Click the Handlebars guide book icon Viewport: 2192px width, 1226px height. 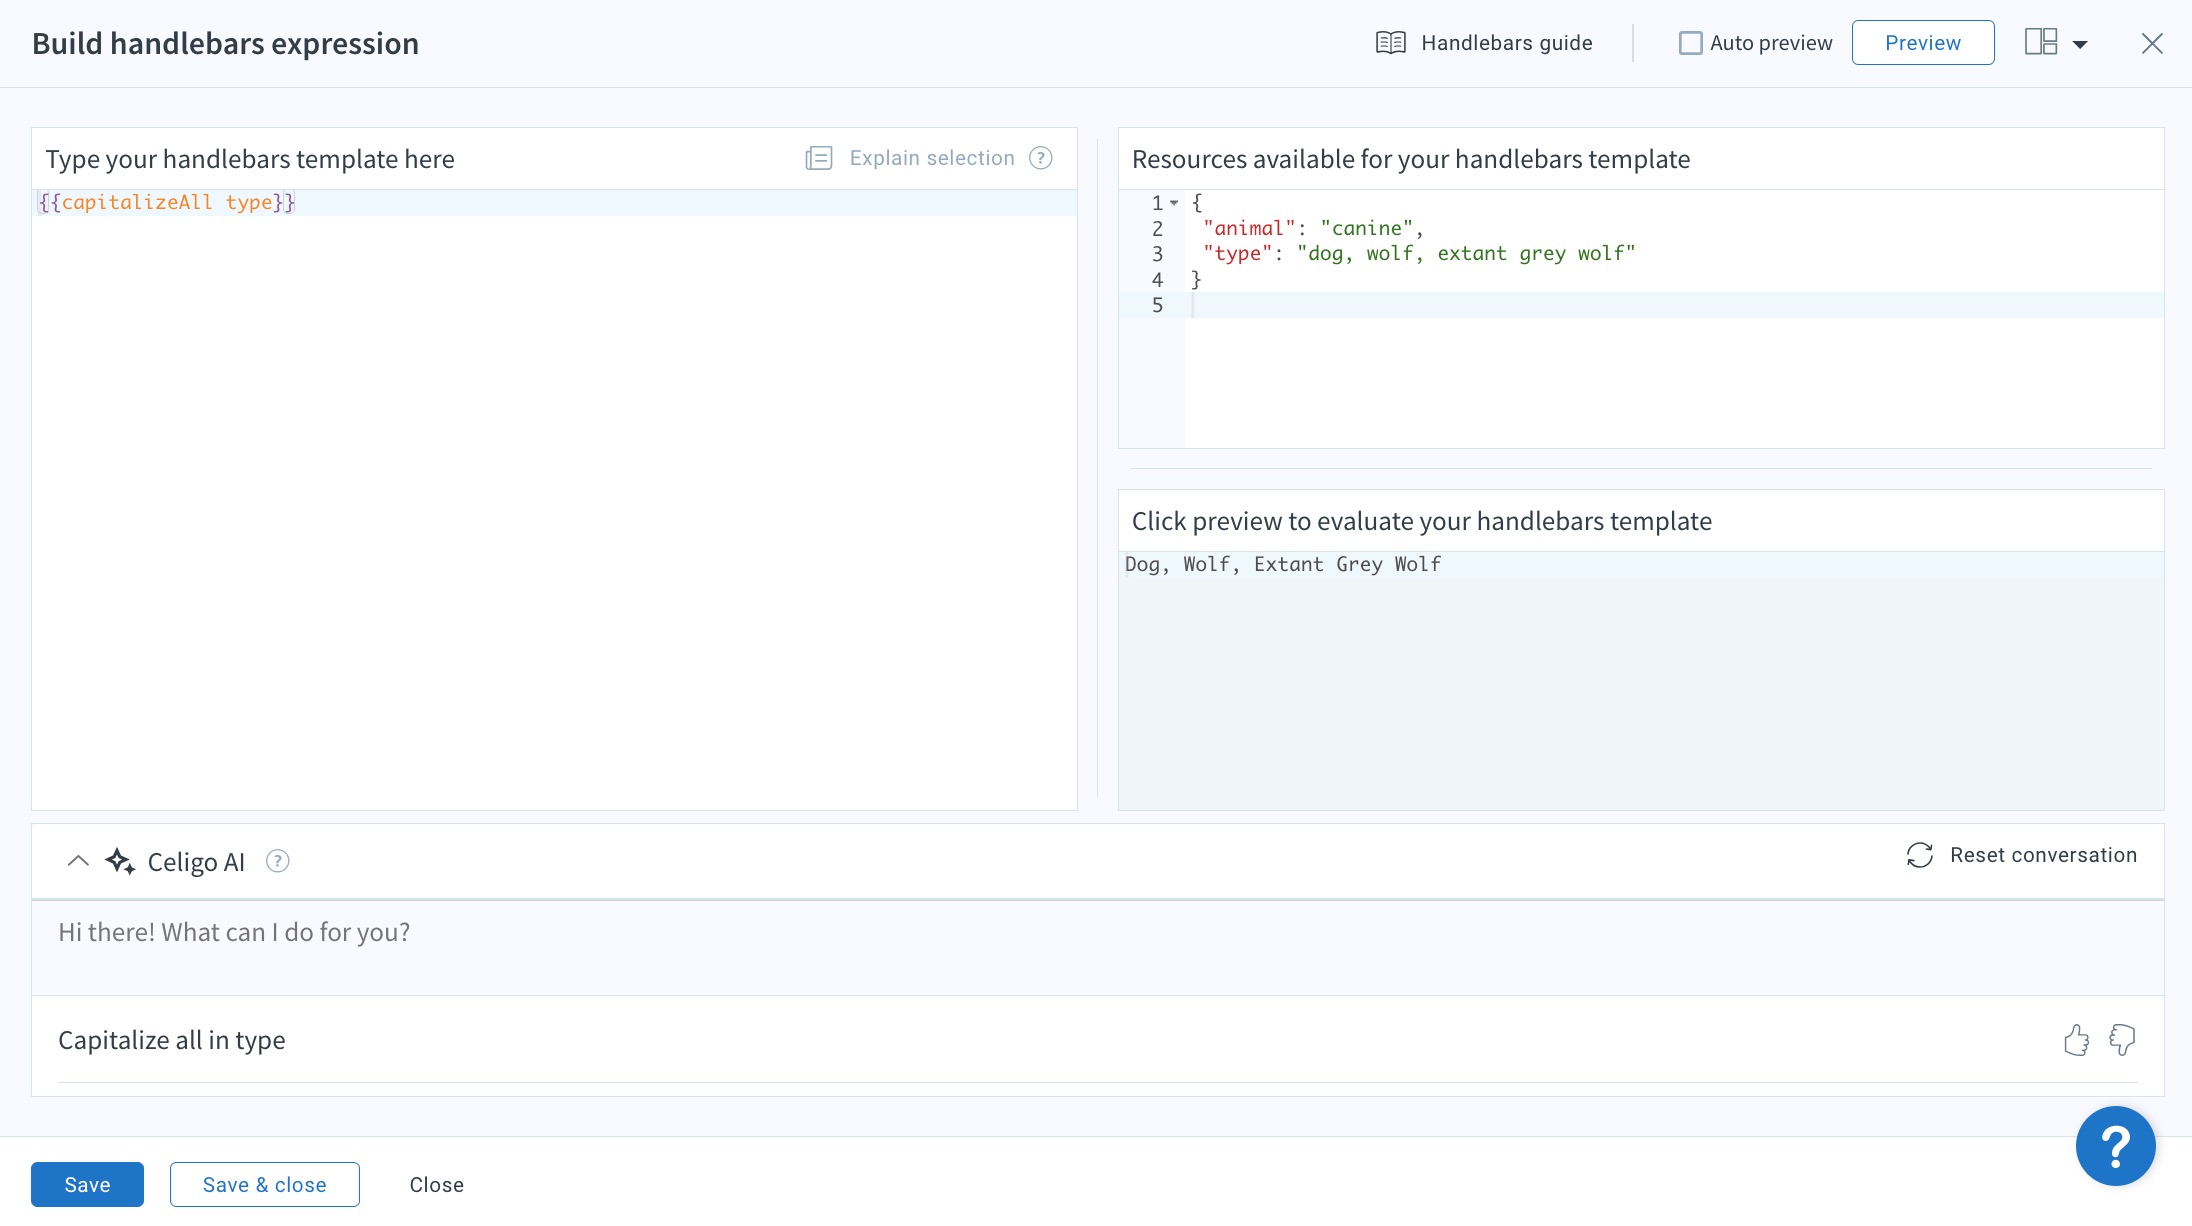(x=1390, y=43)
